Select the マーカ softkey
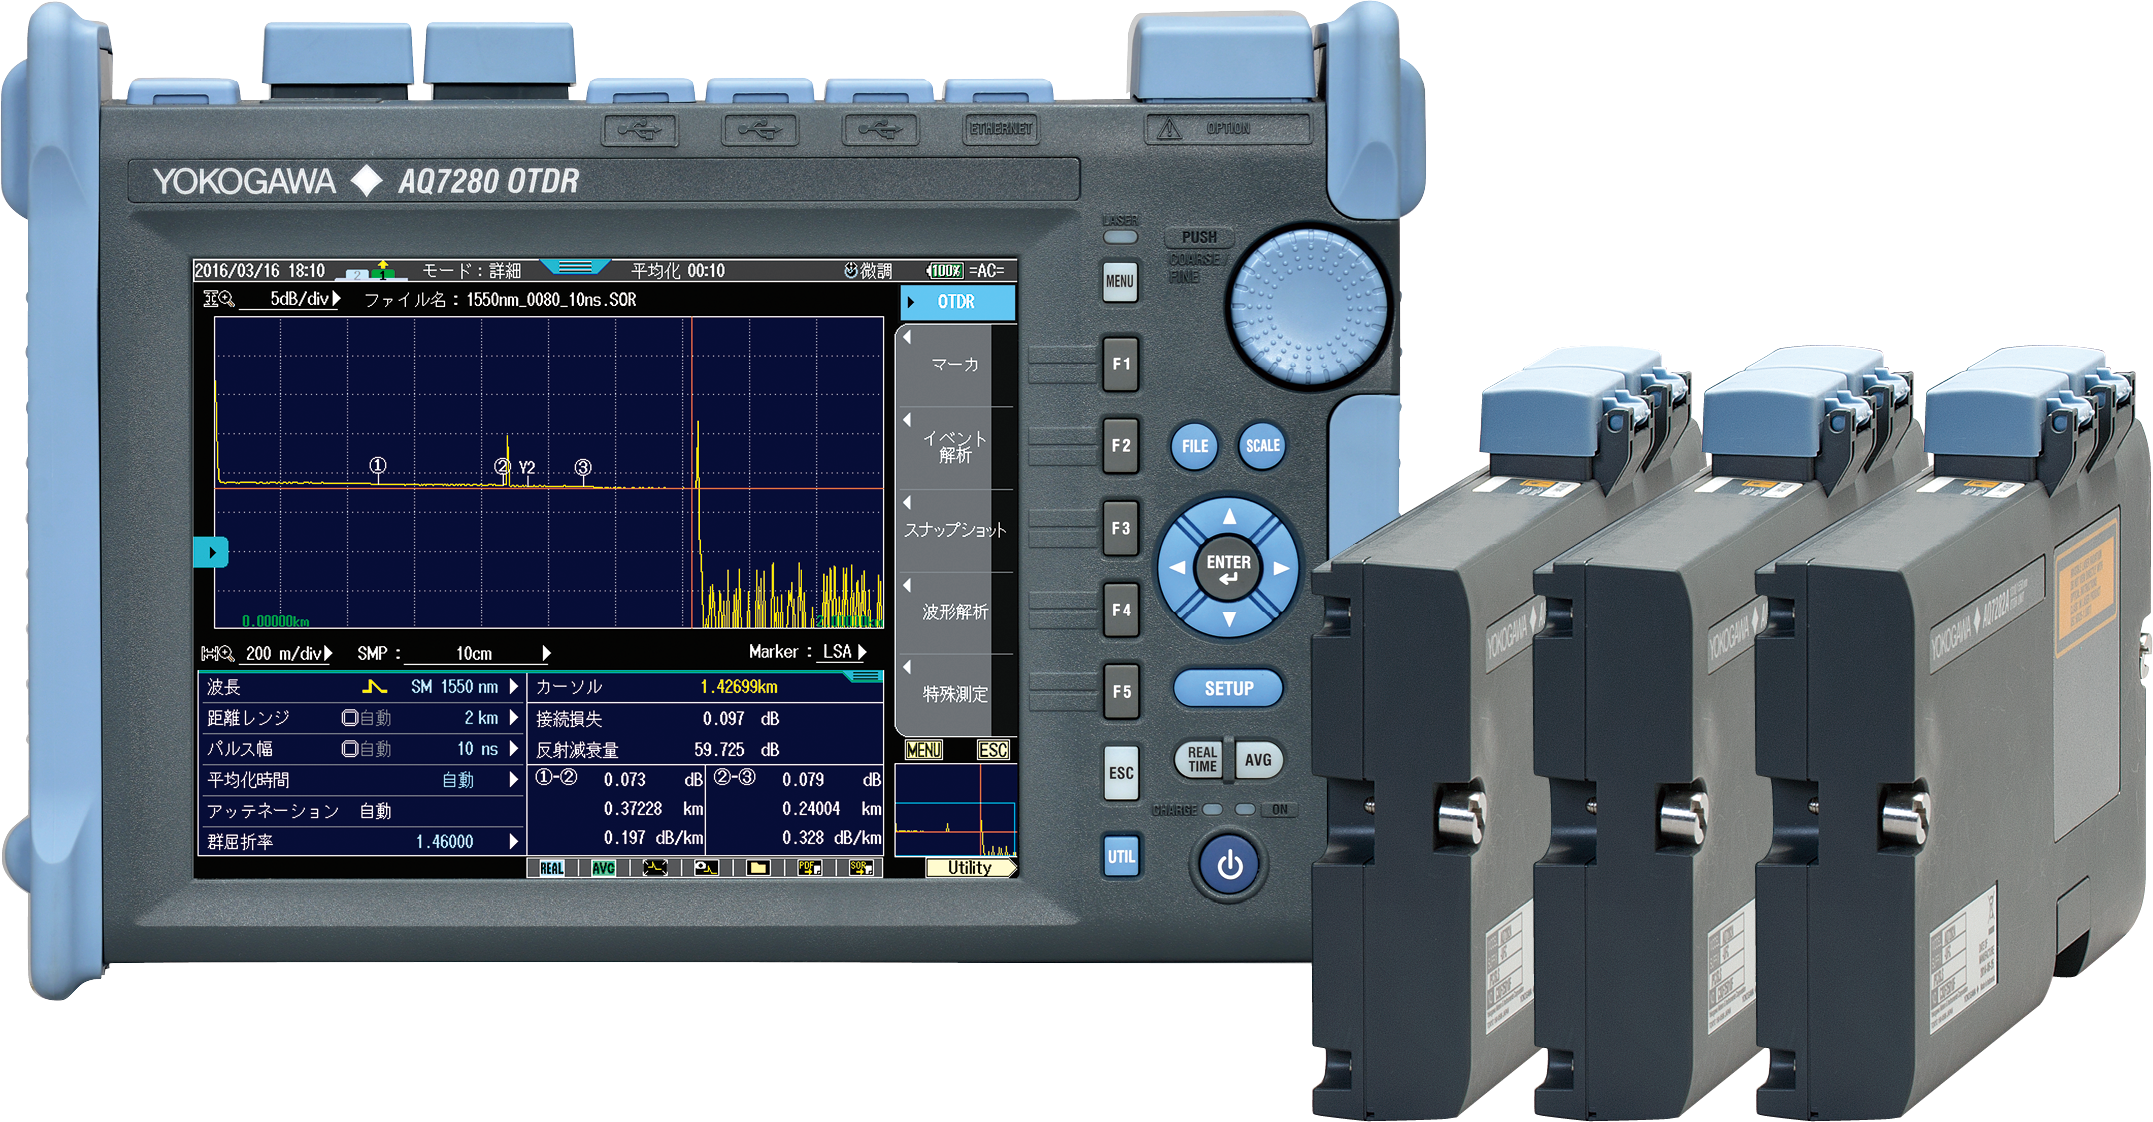Screen dimensions: 2153x1122 956,365
